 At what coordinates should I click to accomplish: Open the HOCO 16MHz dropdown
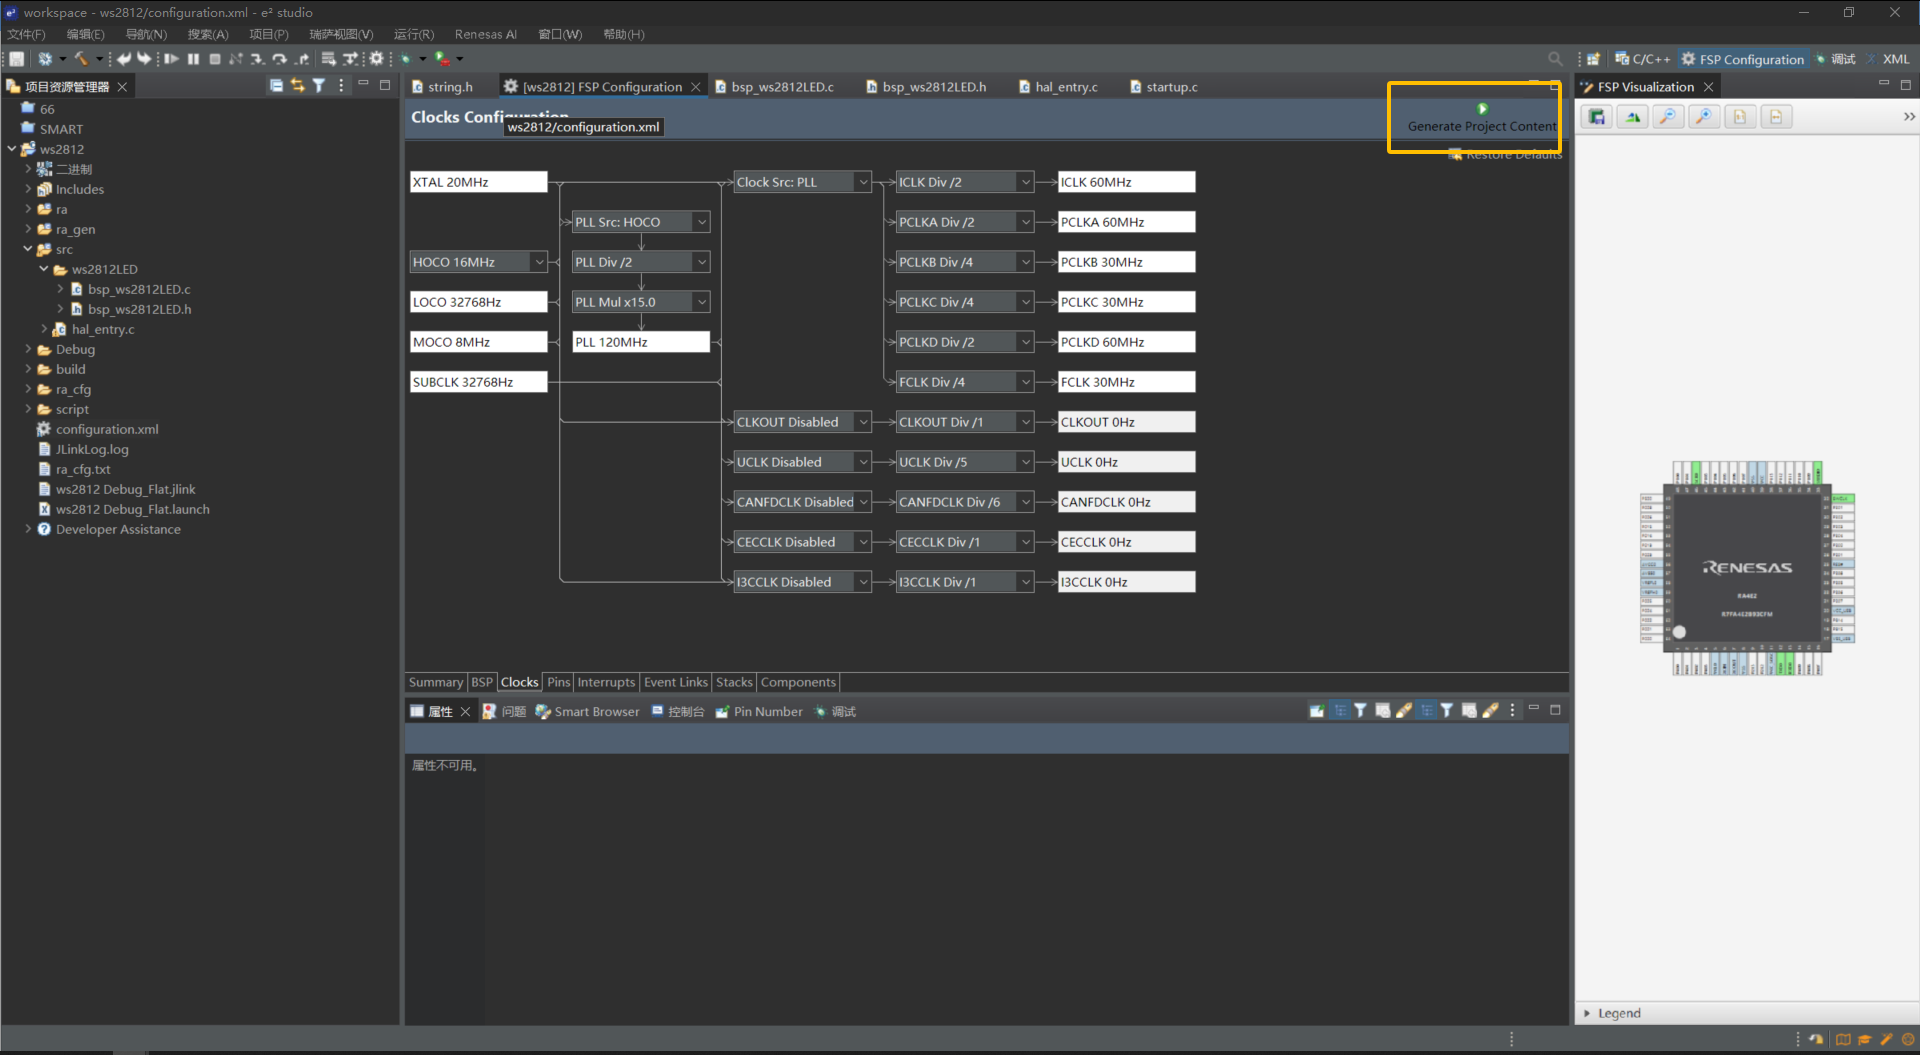(x=539, y=262)
